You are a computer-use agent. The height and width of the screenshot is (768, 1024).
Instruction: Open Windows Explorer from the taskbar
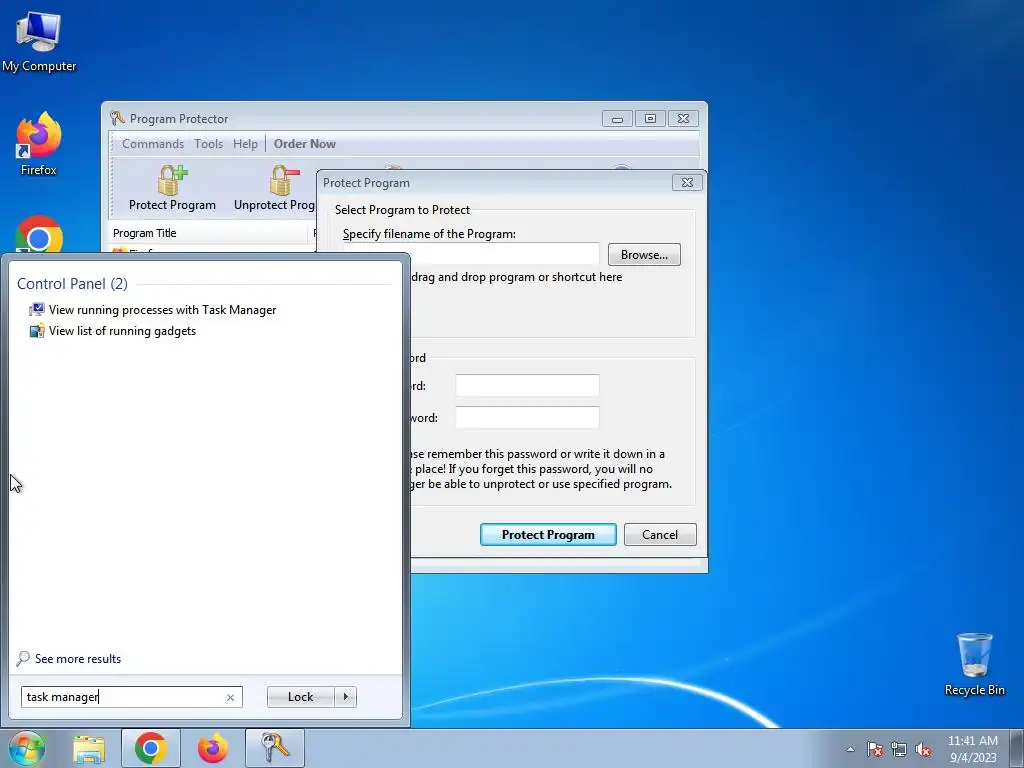pos(89,748)
